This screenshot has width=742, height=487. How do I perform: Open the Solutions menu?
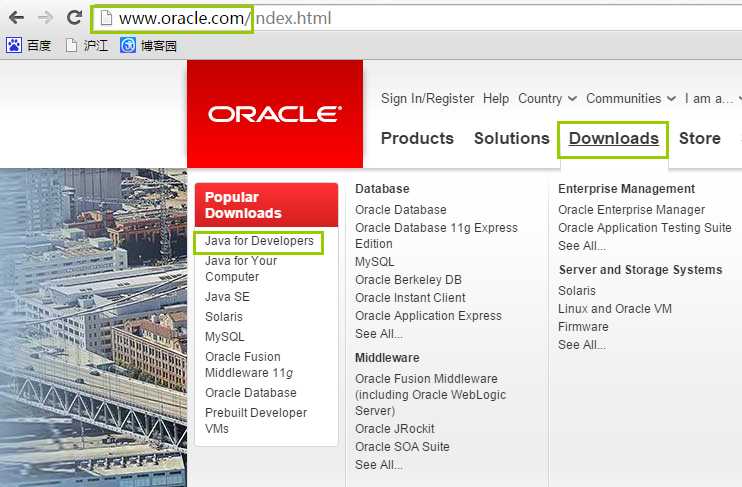512,138
